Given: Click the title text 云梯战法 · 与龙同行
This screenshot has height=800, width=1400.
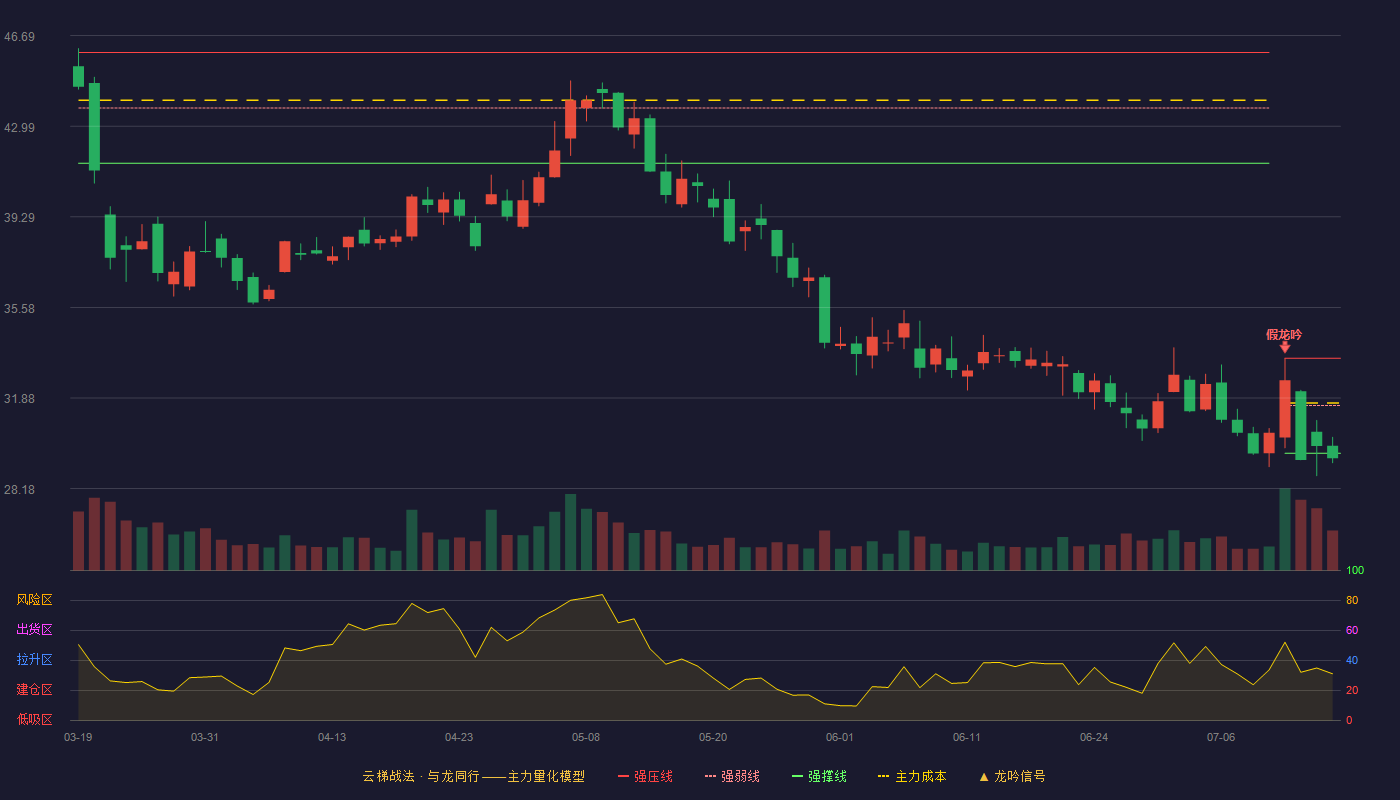Looking at the screenshot, I should tap(421, 776).
